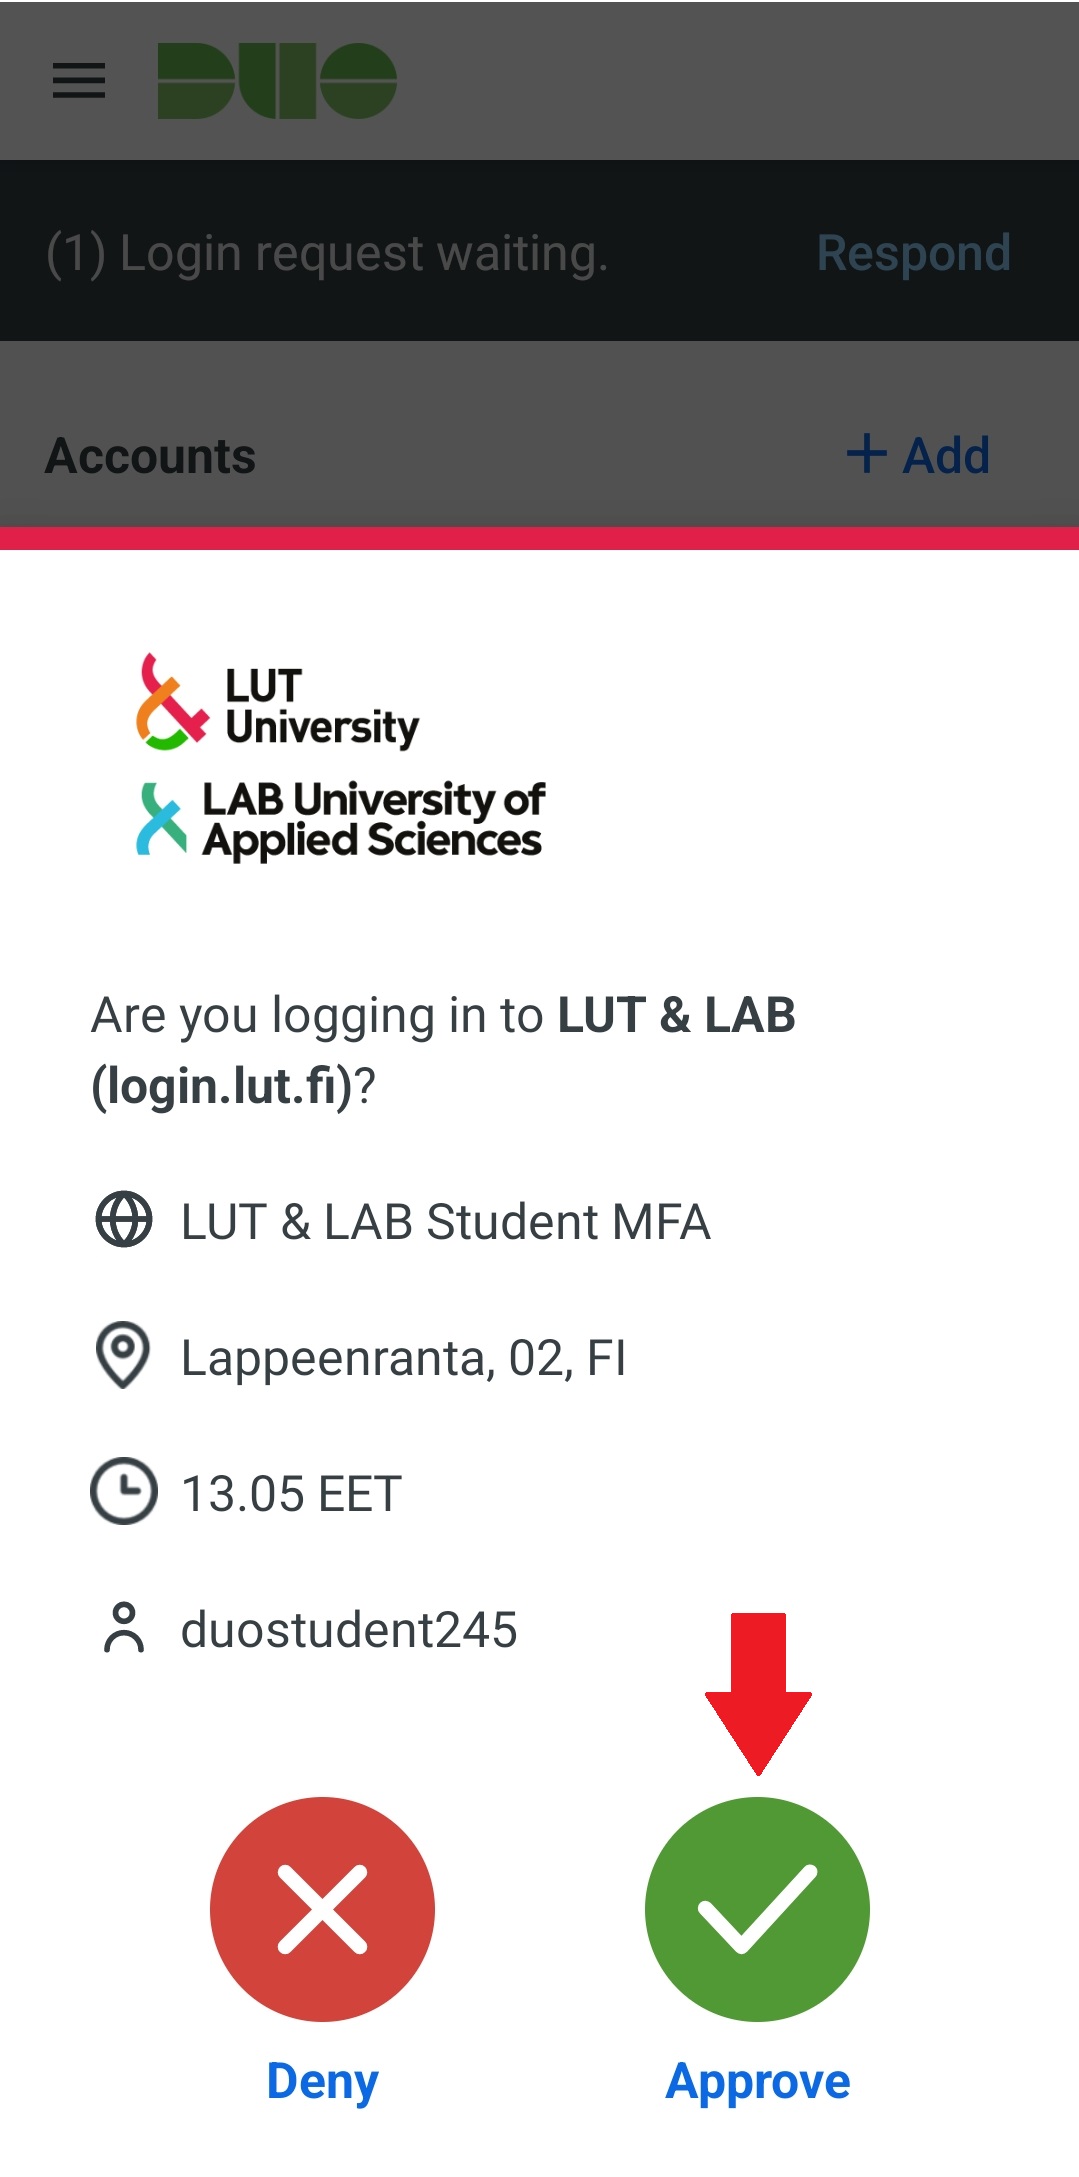Tap the plus icon next to Add
The height and width of the screenshot is (2177, 1079).
[x=866, y=454]
